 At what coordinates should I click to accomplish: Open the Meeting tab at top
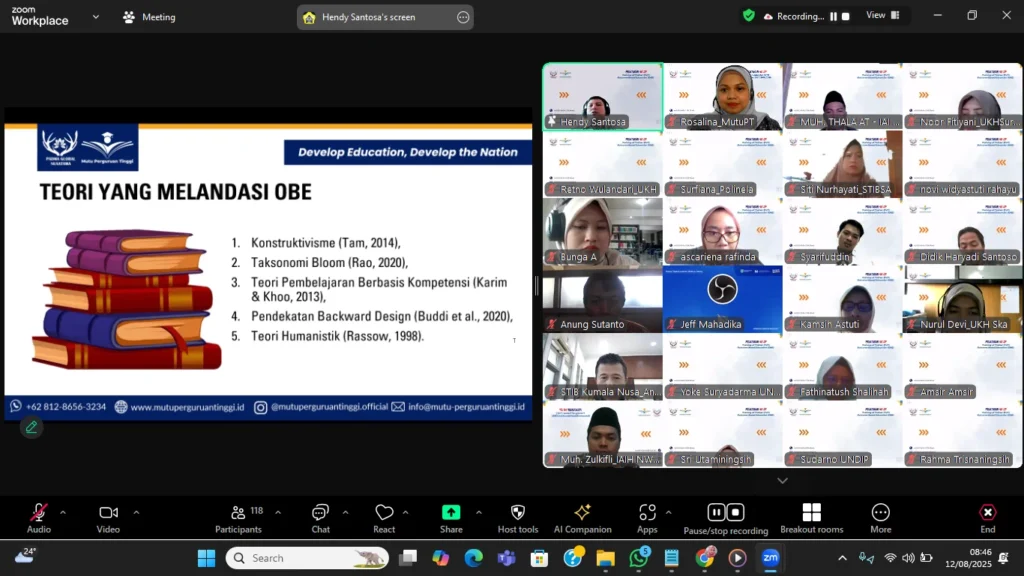coord(149,17)
